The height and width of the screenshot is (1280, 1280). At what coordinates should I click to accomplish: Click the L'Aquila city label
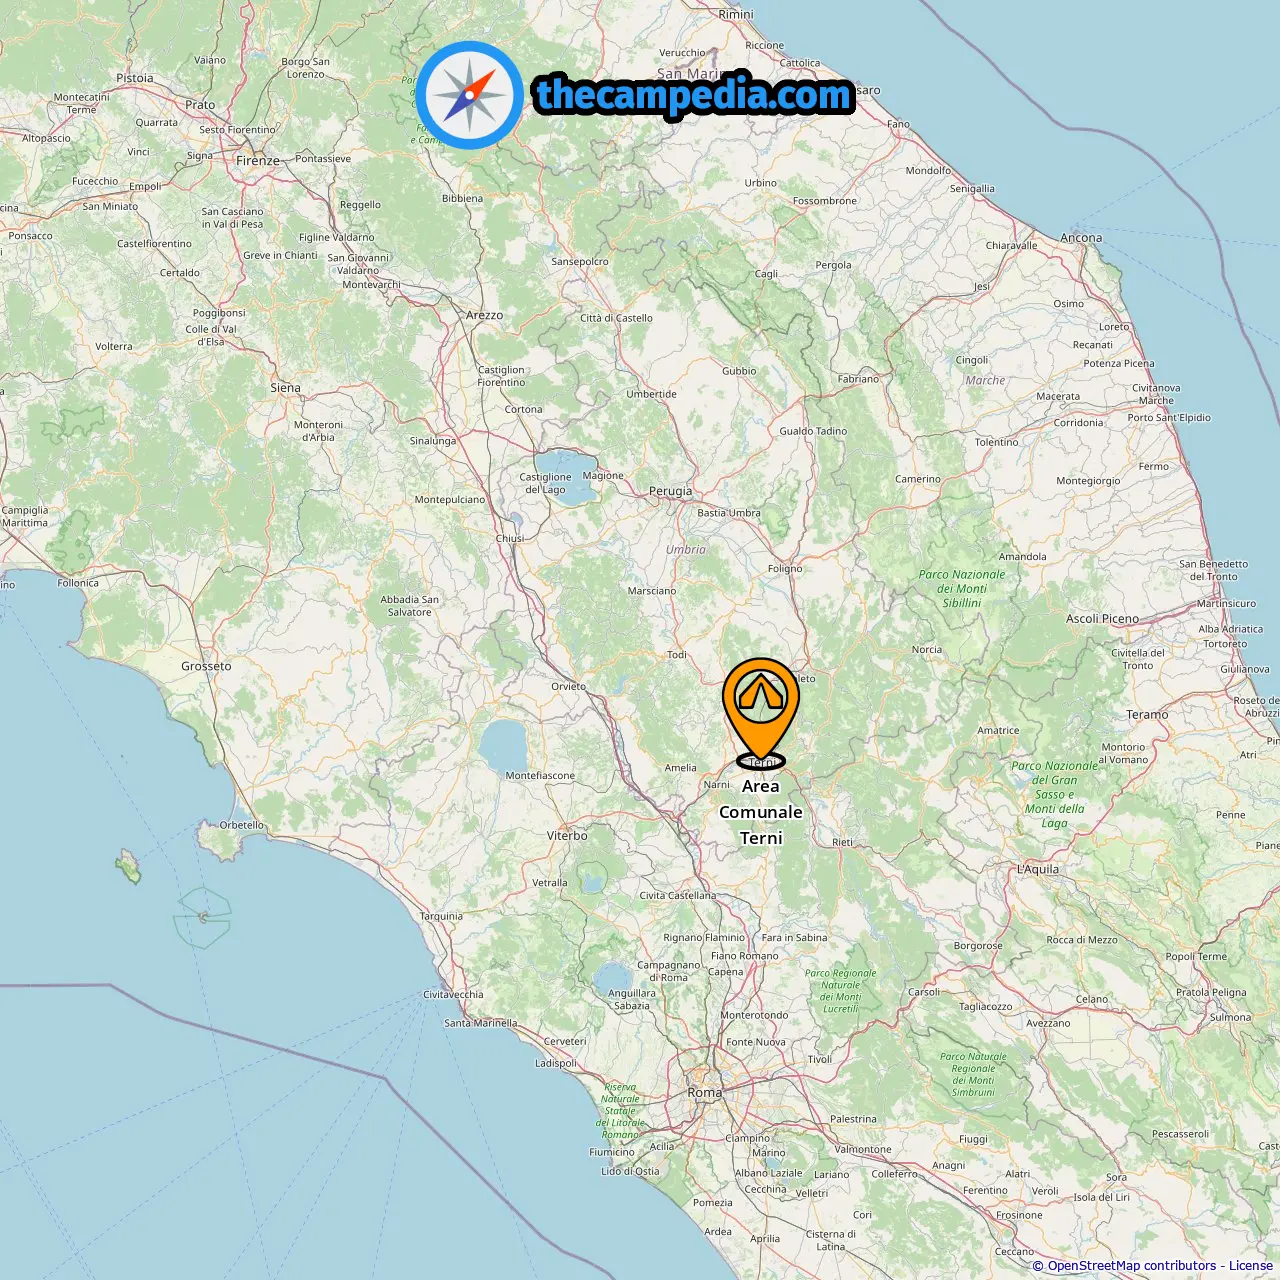tap(1037, 869)
